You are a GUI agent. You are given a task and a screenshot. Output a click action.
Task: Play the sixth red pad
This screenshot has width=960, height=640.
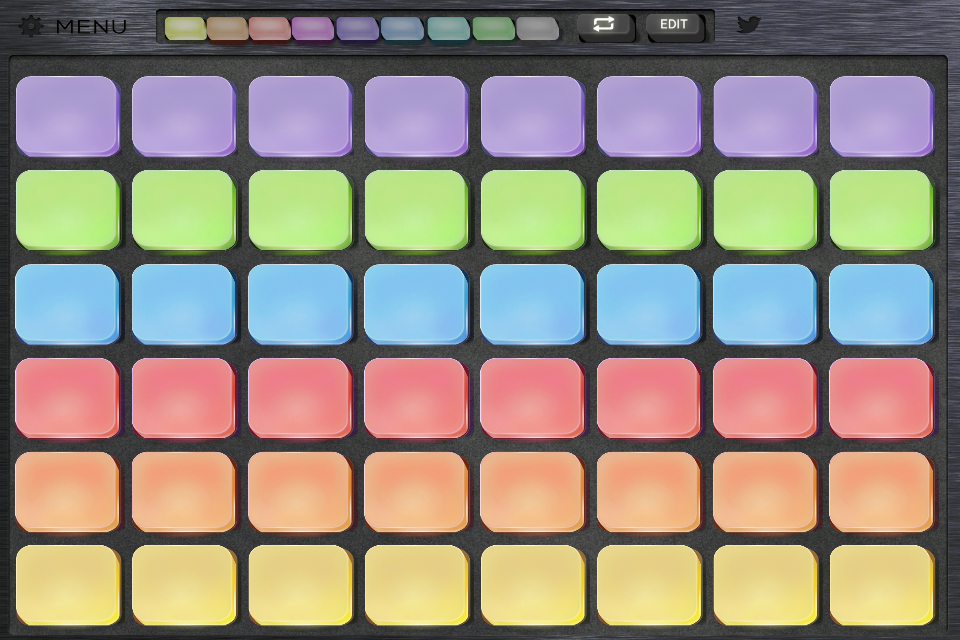point(649,398)
